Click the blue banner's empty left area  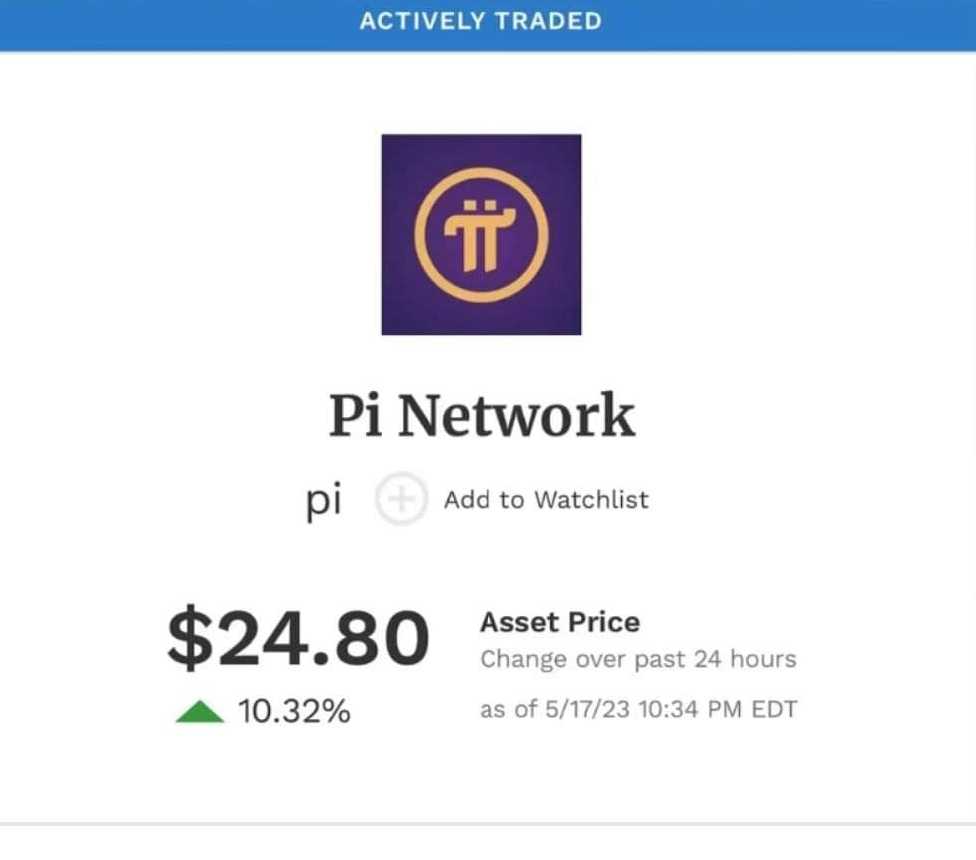tap(150, 22)
